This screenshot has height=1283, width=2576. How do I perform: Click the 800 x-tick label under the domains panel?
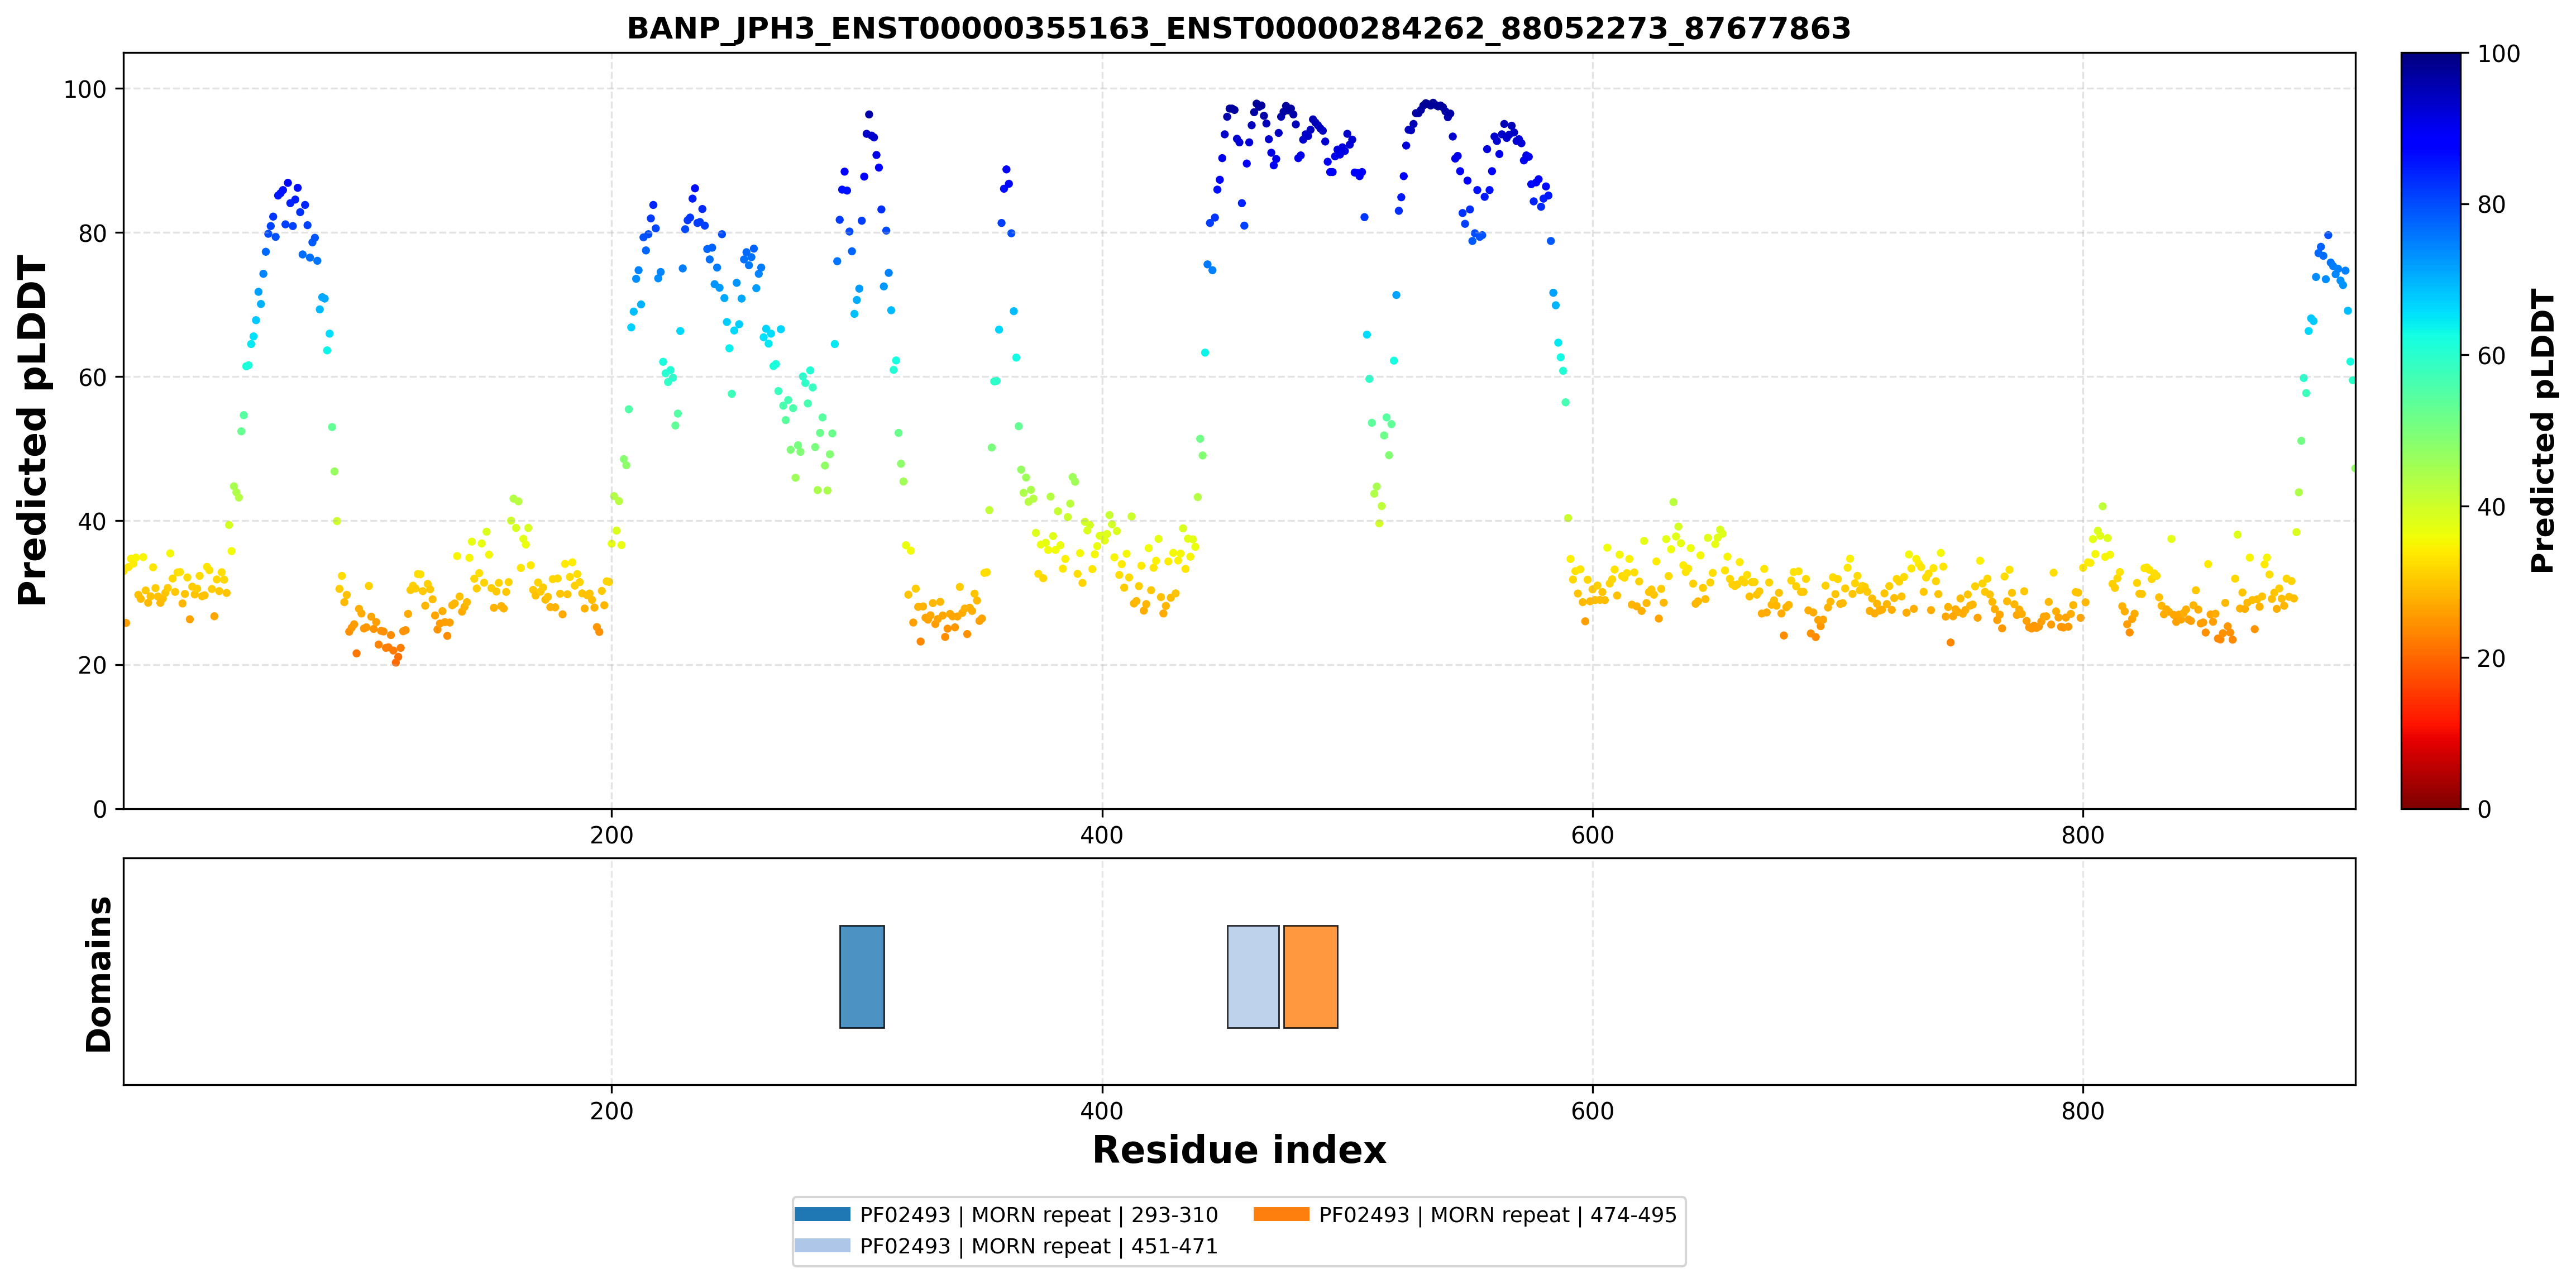2083,1111
